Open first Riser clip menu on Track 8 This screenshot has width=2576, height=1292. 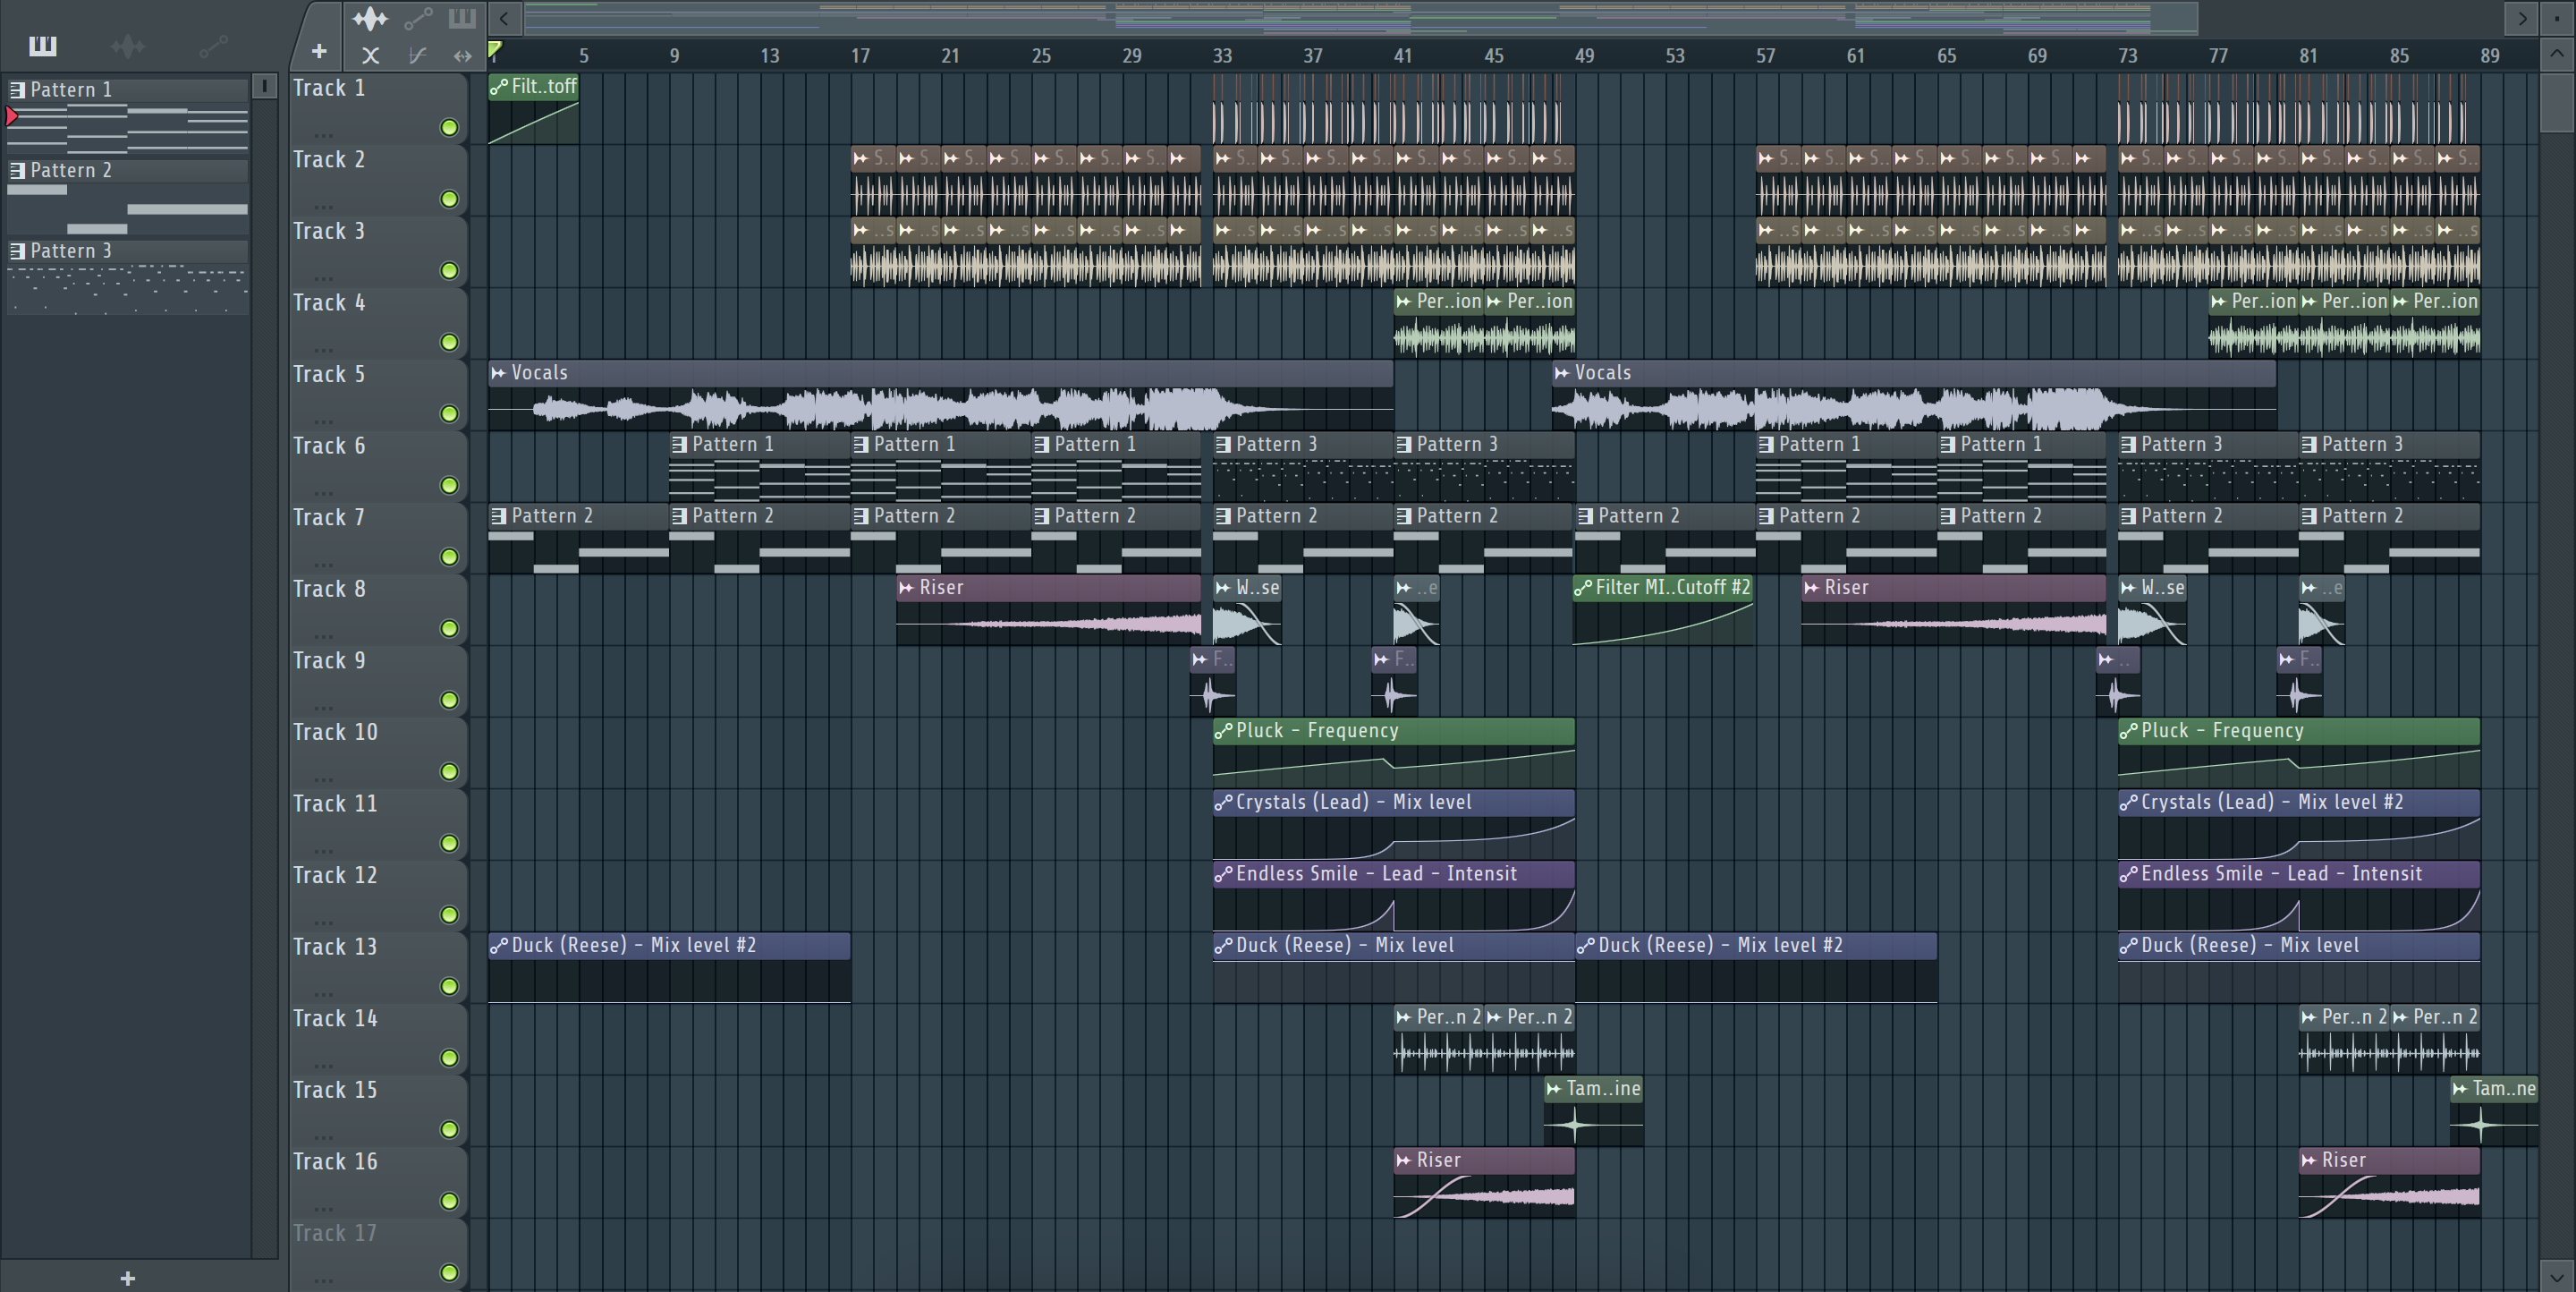pyautogui.click(x=906, y=588)
